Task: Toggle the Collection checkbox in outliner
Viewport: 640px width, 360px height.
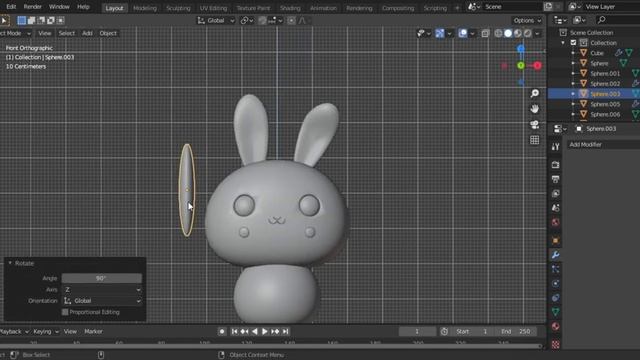Action: point(573,43)
